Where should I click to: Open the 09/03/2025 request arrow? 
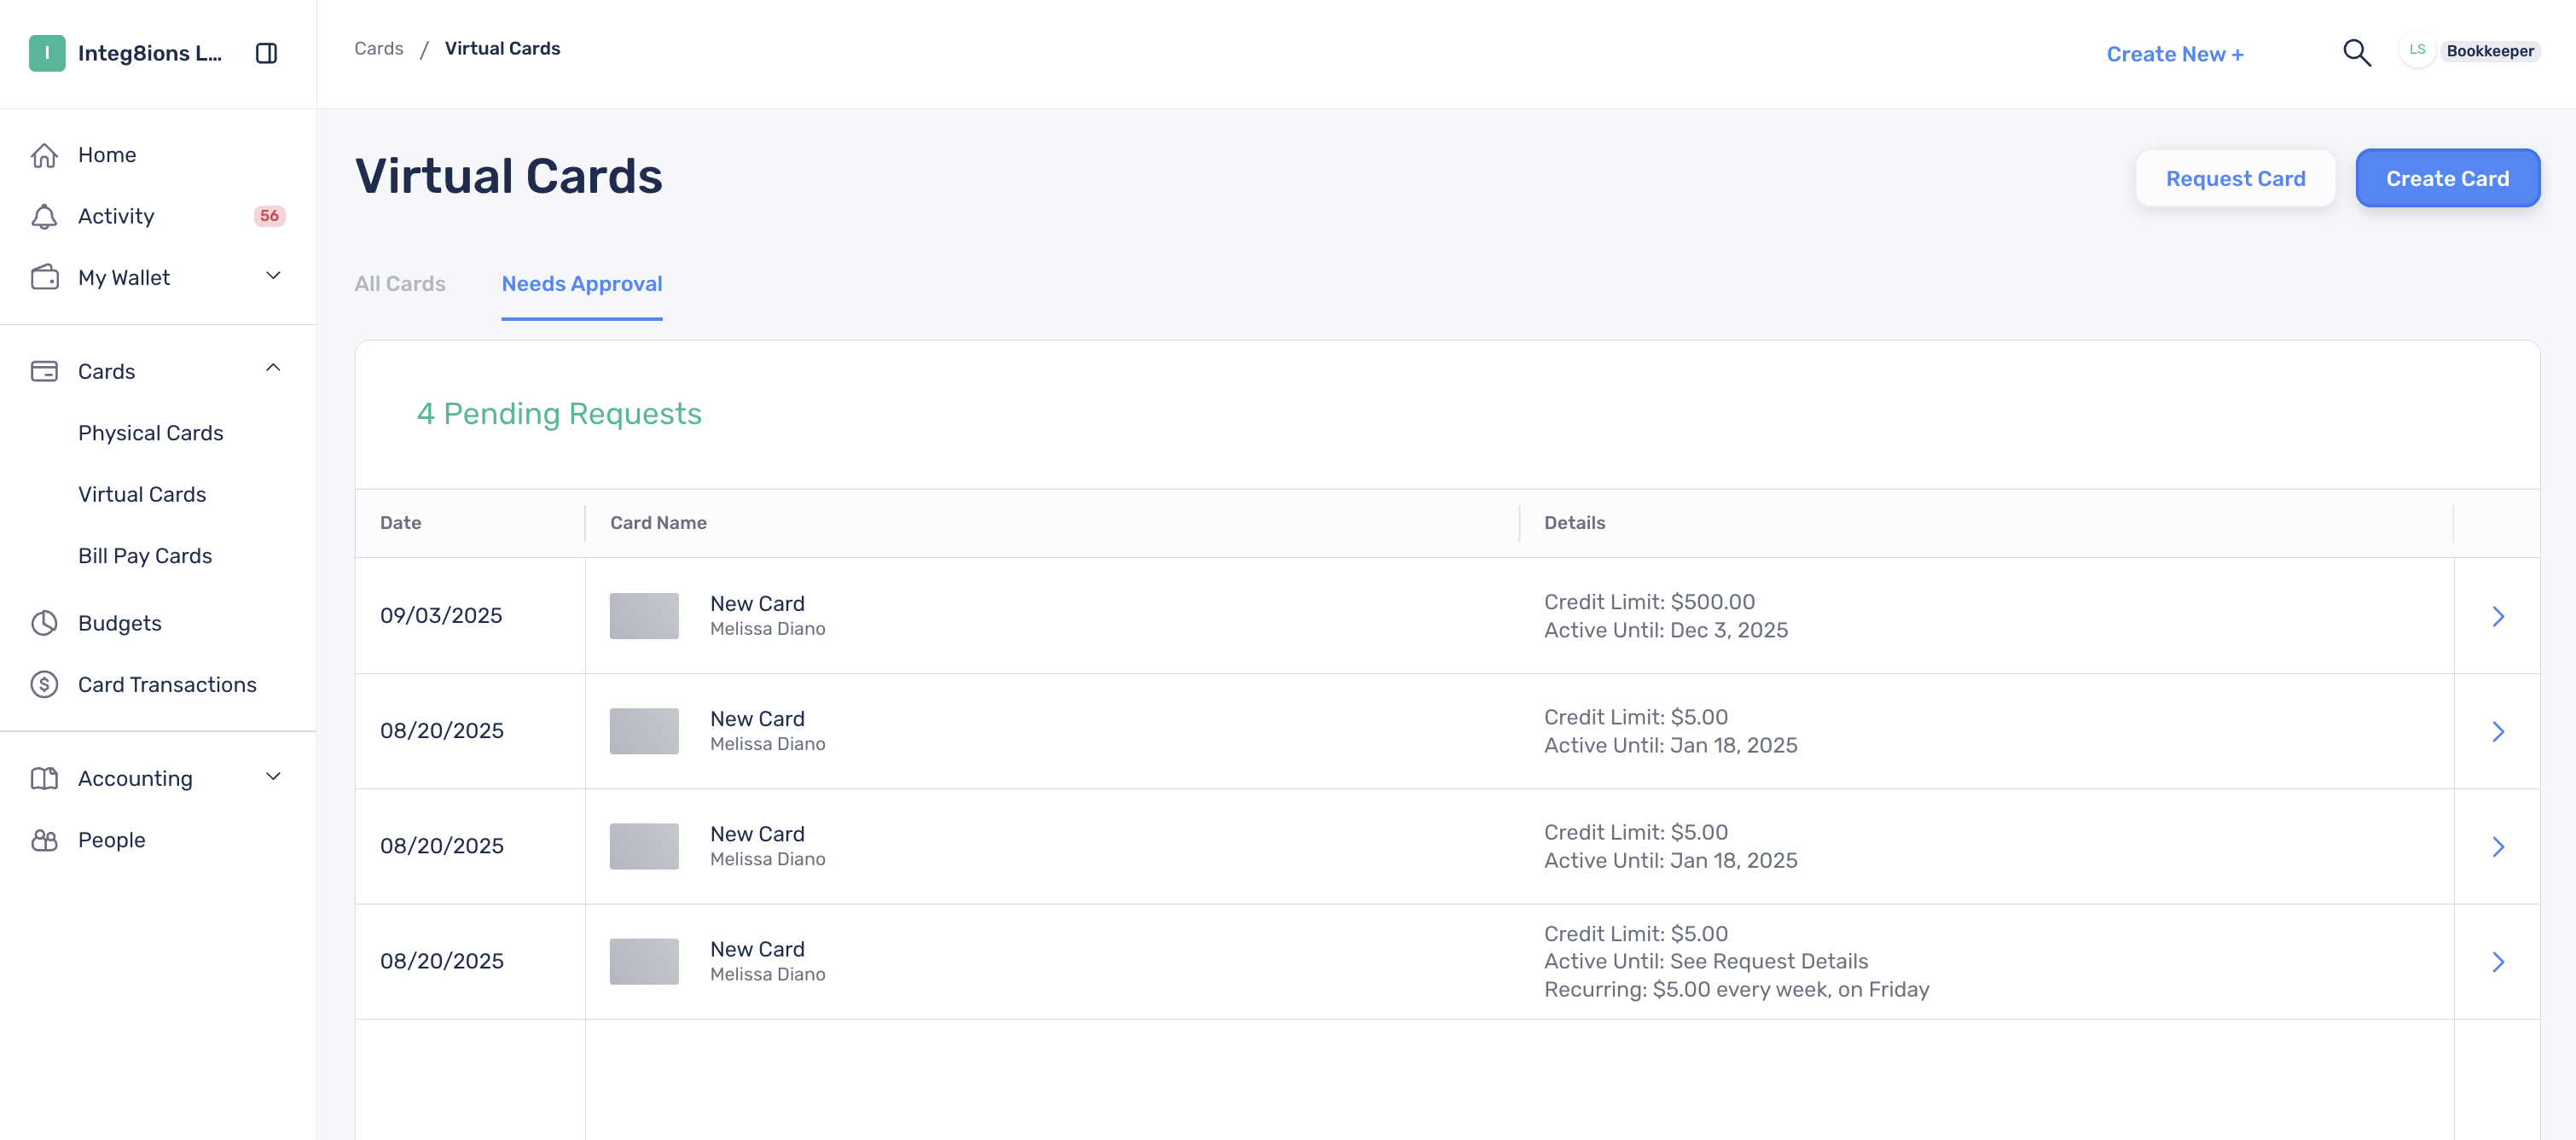pos(2498,616)
